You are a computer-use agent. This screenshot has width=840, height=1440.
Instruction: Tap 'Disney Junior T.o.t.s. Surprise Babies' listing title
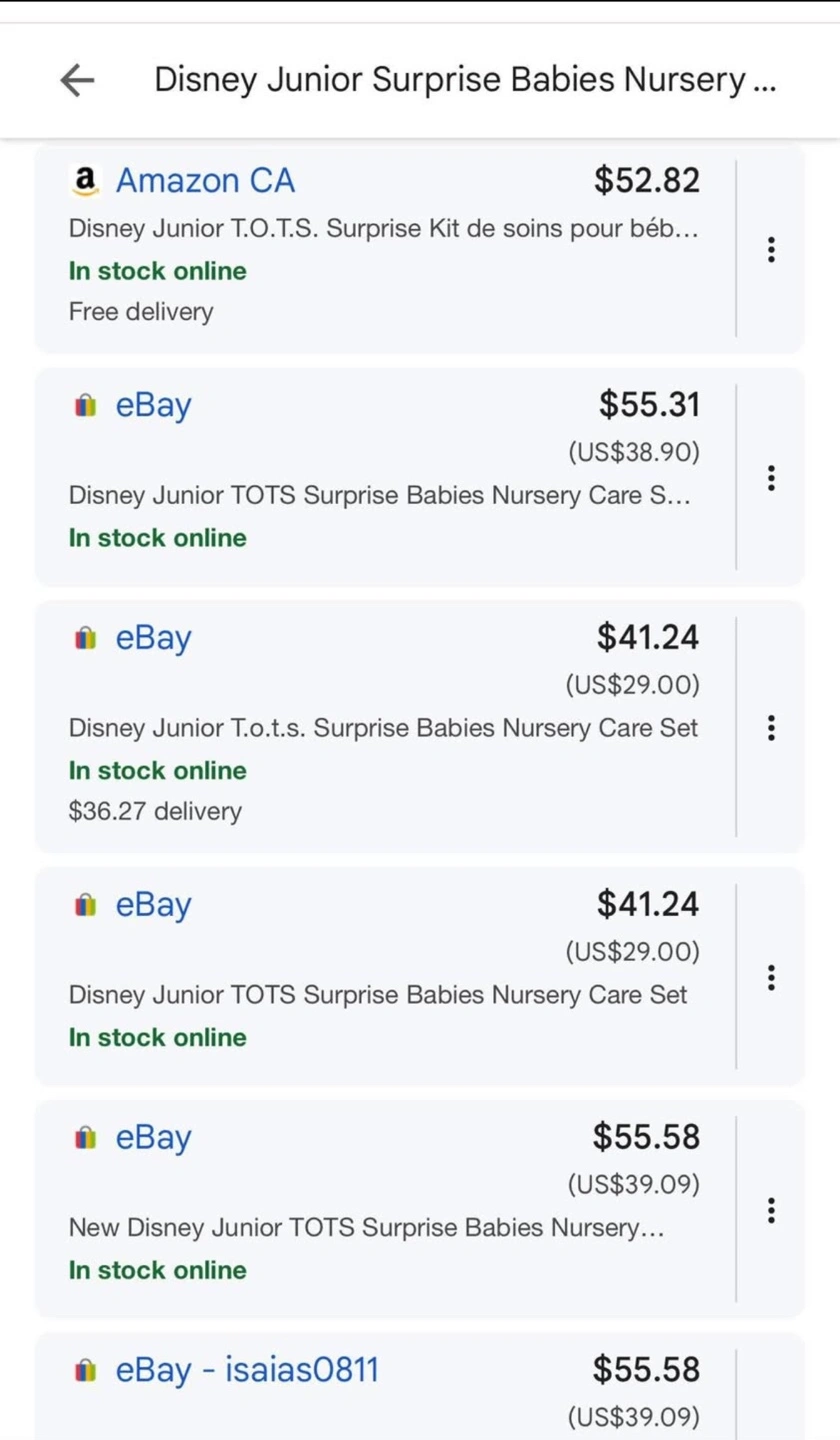click(x=383, y=728)
